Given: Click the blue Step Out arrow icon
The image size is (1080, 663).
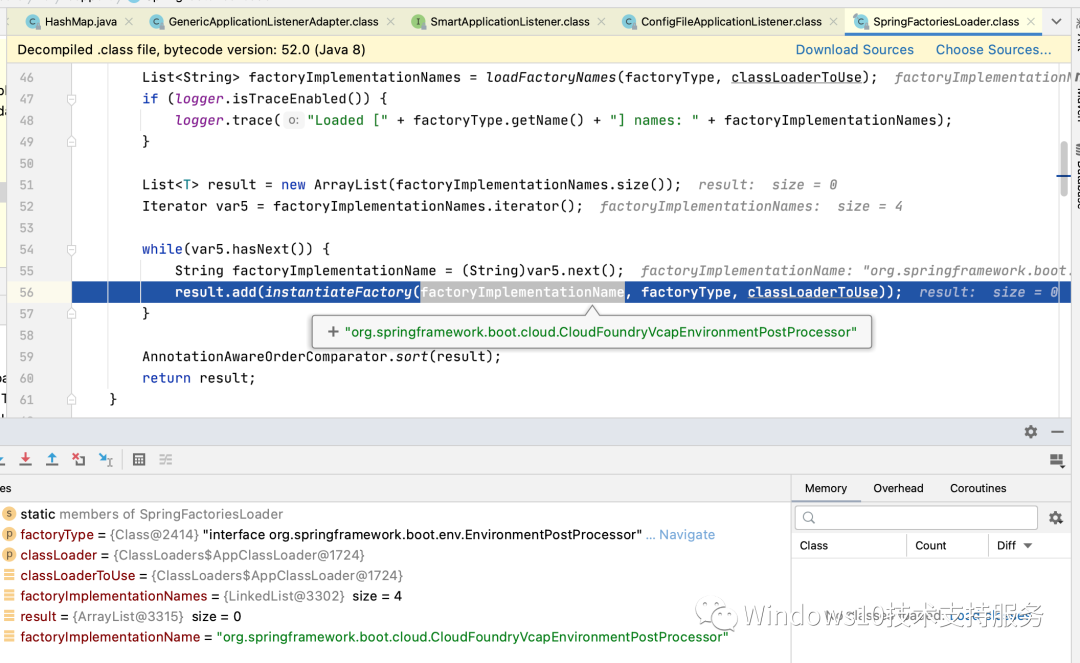Looking at the screenshot, I should point(52,459).
